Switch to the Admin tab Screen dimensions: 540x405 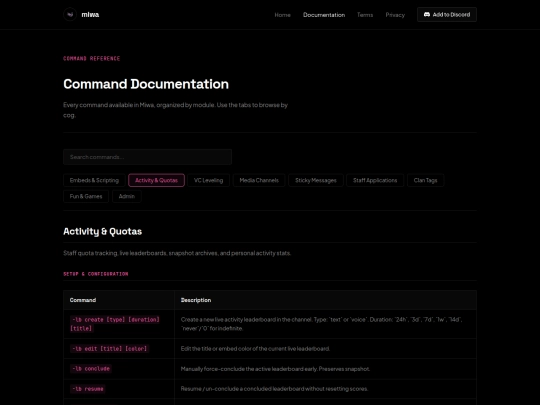[127, 196]
